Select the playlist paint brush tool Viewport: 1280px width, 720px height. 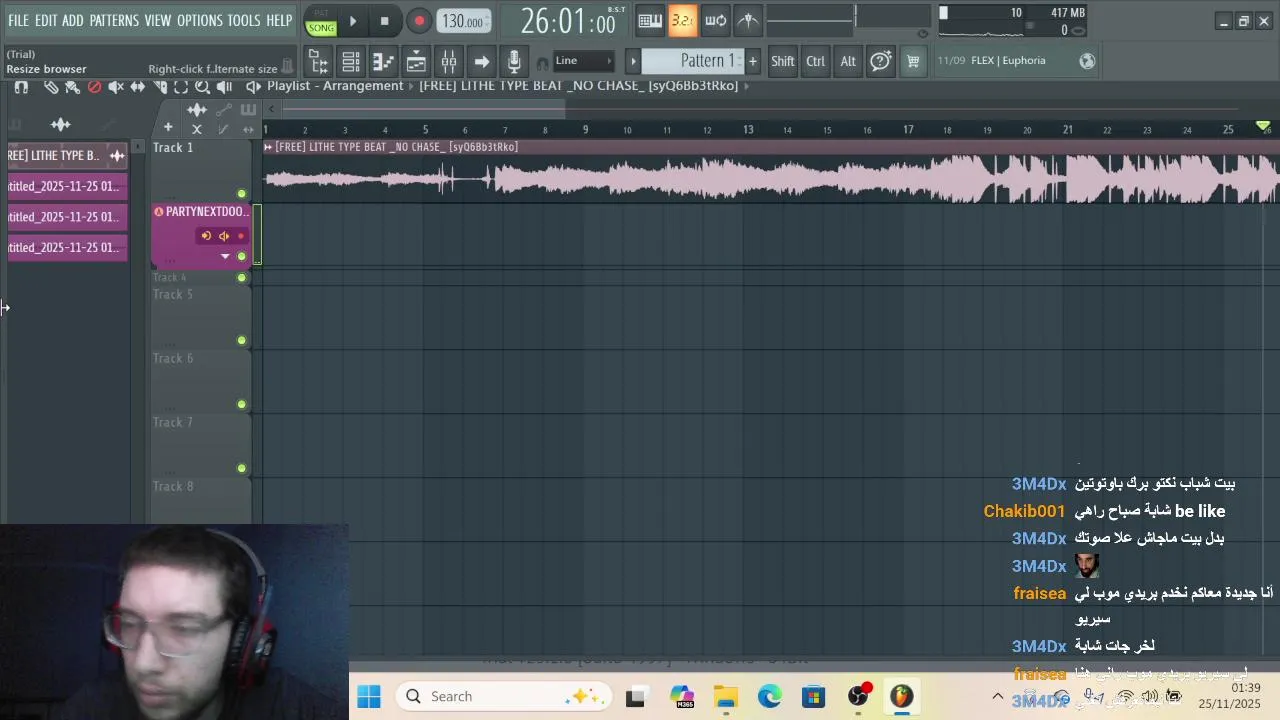coord(72,87)
